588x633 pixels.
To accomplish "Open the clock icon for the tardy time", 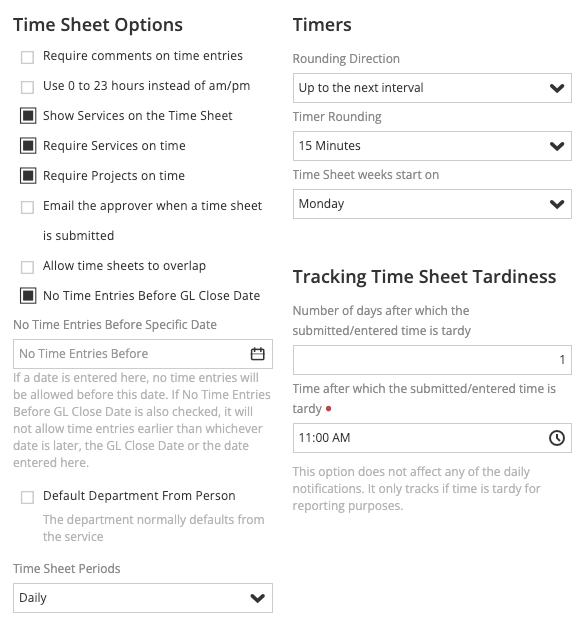I will (x=557, y=438).
